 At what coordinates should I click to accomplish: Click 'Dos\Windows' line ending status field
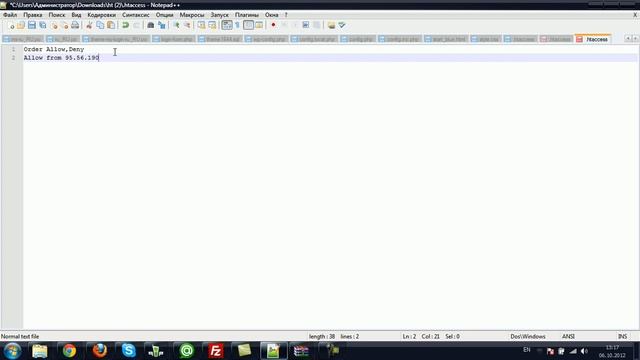click(528, 336)
